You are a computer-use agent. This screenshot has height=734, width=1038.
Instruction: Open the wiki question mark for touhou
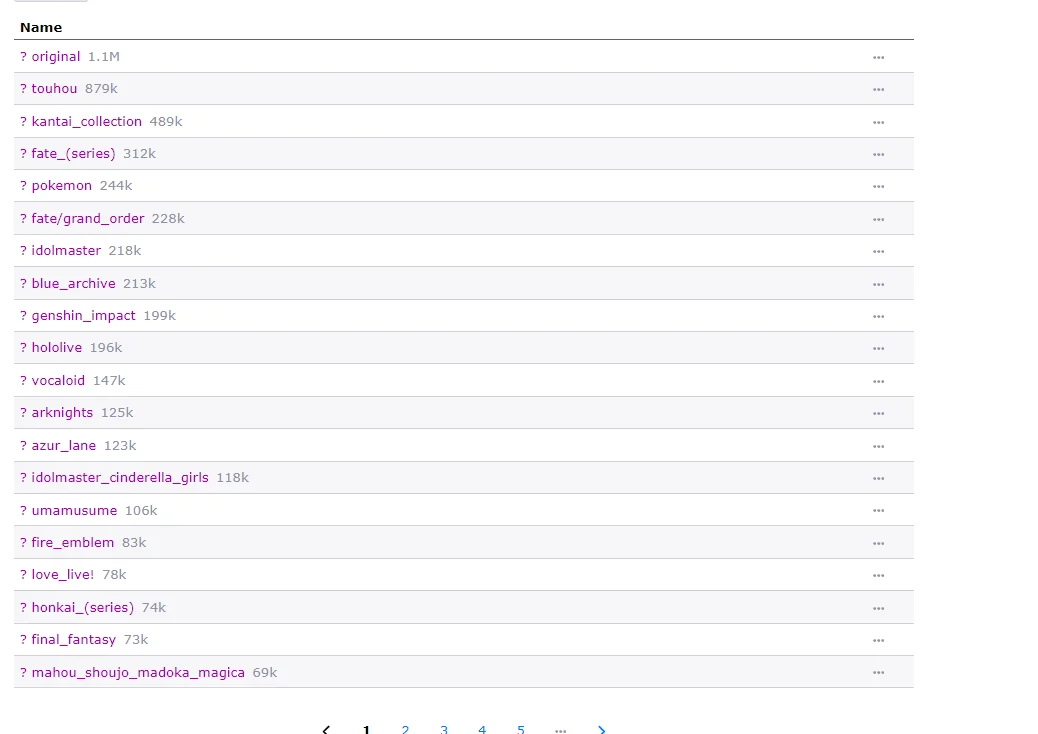click(x=23, y=89)
